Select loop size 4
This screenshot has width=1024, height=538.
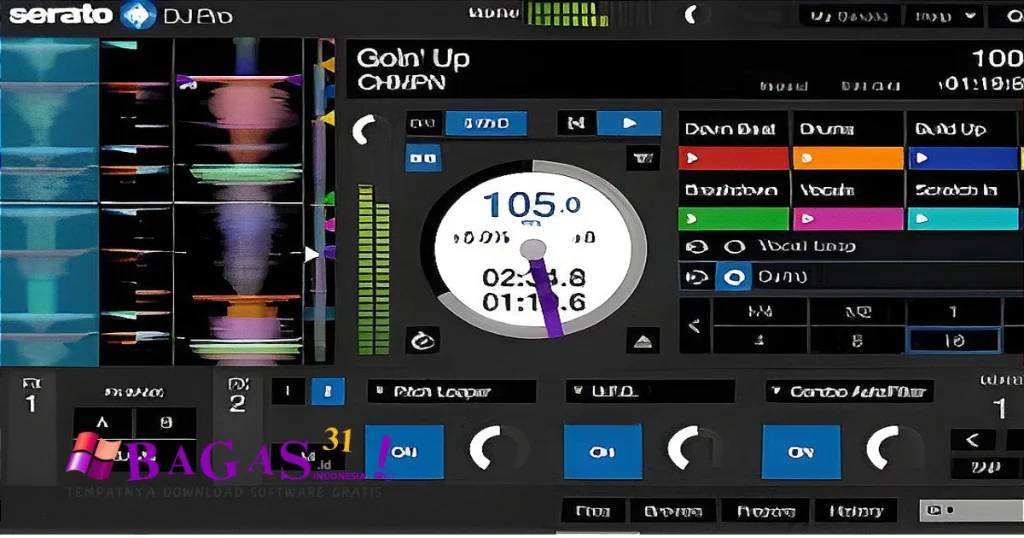tap(760, 340)
